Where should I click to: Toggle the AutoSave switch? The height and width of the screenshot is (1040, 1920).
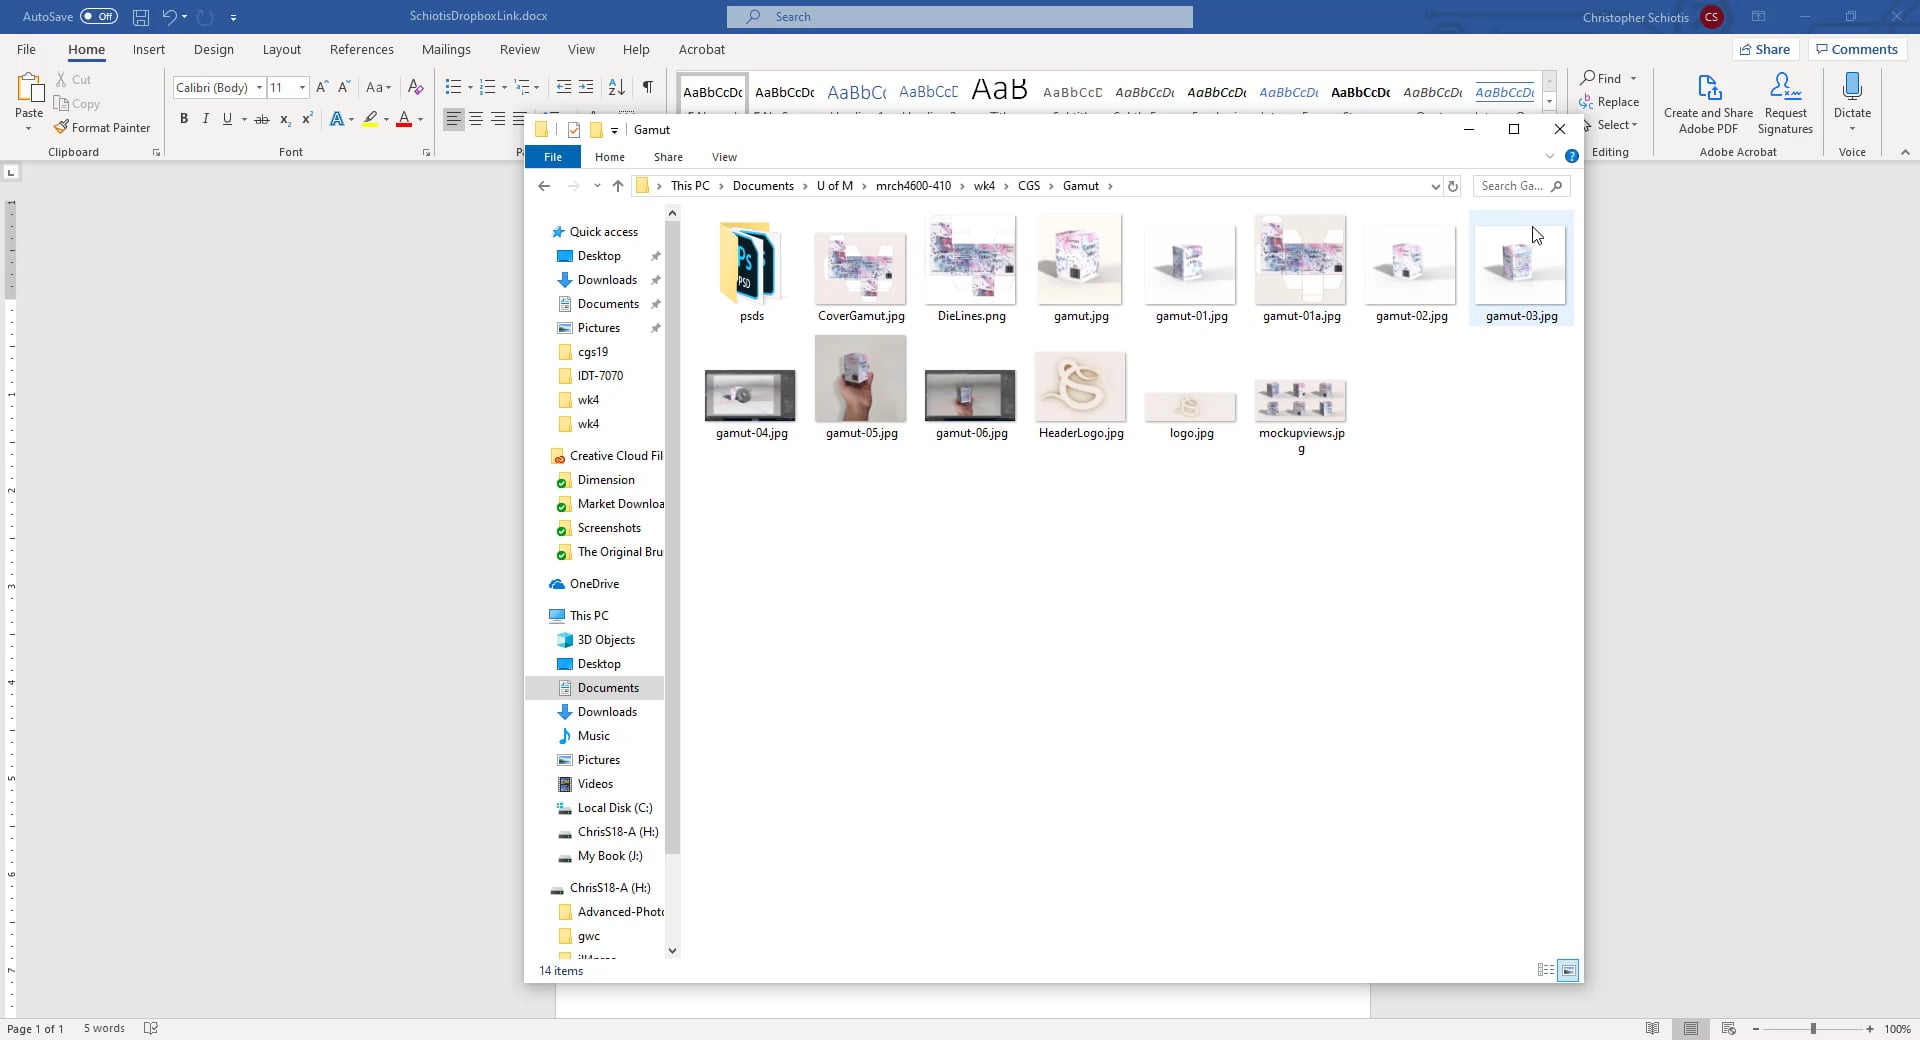pos(99,17)
